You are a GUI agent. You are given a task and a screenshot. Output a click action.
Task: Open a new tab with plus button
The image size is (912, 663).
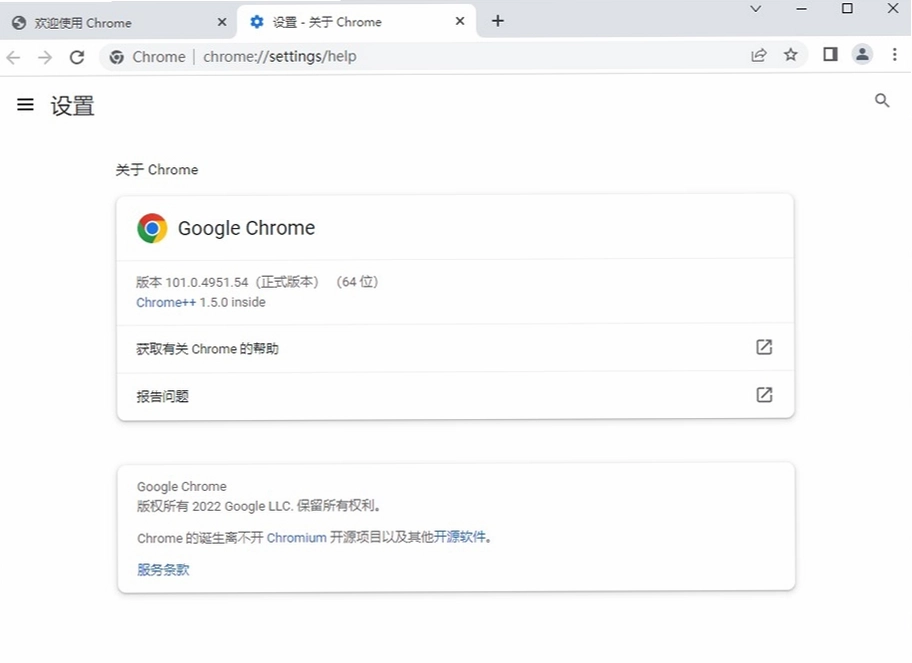point(498,21)
